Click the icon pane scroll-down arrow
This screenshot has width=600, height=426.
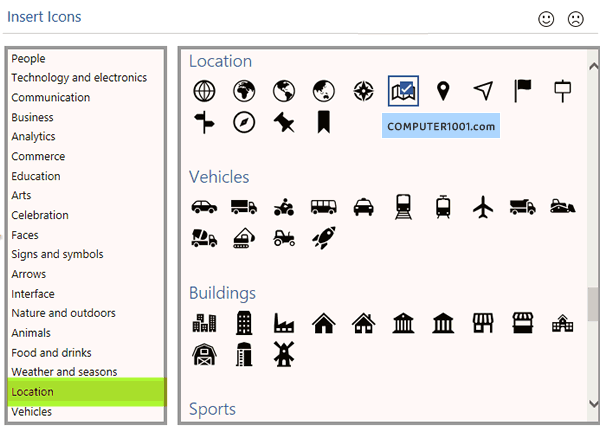(x=593, y=404)
